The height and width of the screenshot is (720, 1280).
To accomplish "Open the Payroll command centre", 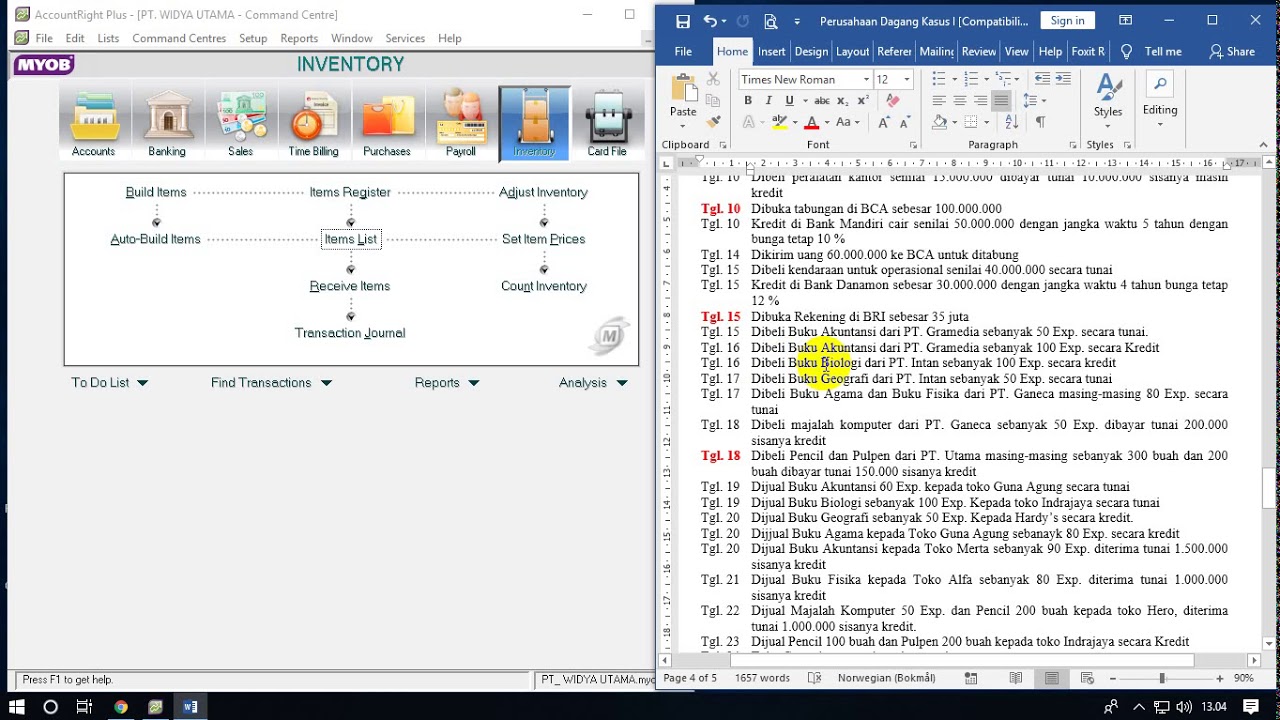I will (460, 124).
